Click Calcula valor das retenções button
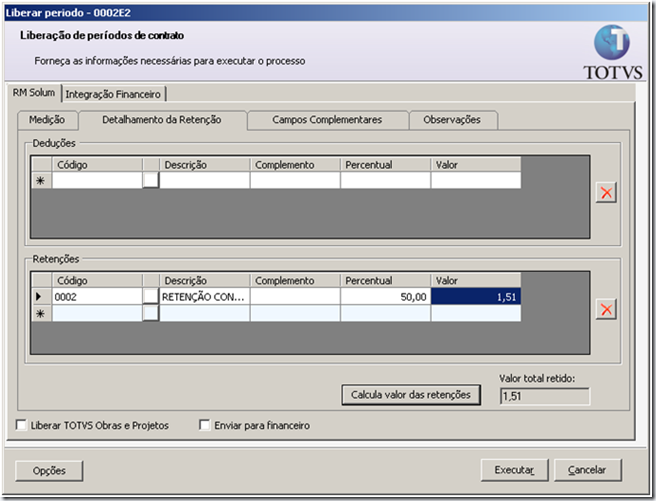 click(411, 395)
